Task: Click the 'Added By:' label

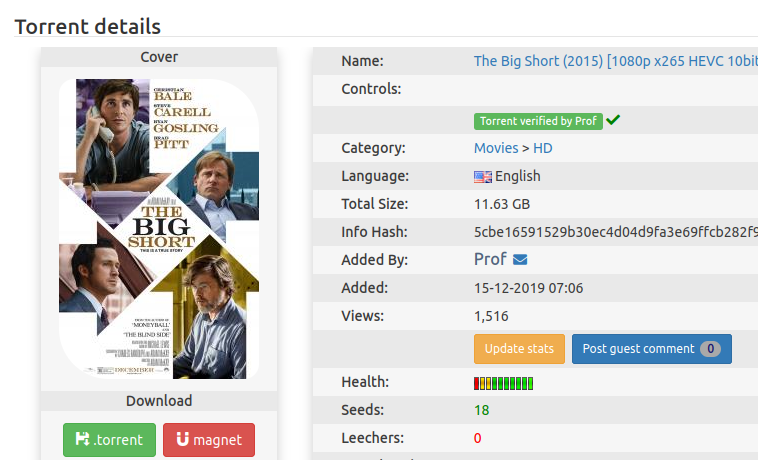Action: click(375, 260)
